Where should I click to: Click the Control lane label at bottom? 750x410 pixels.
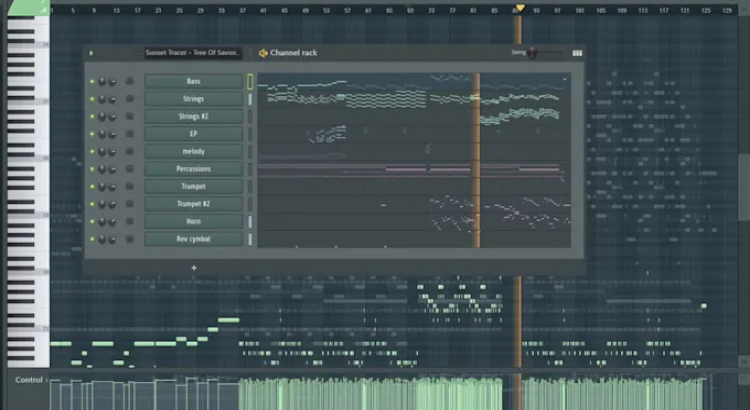tap(29, 380)
